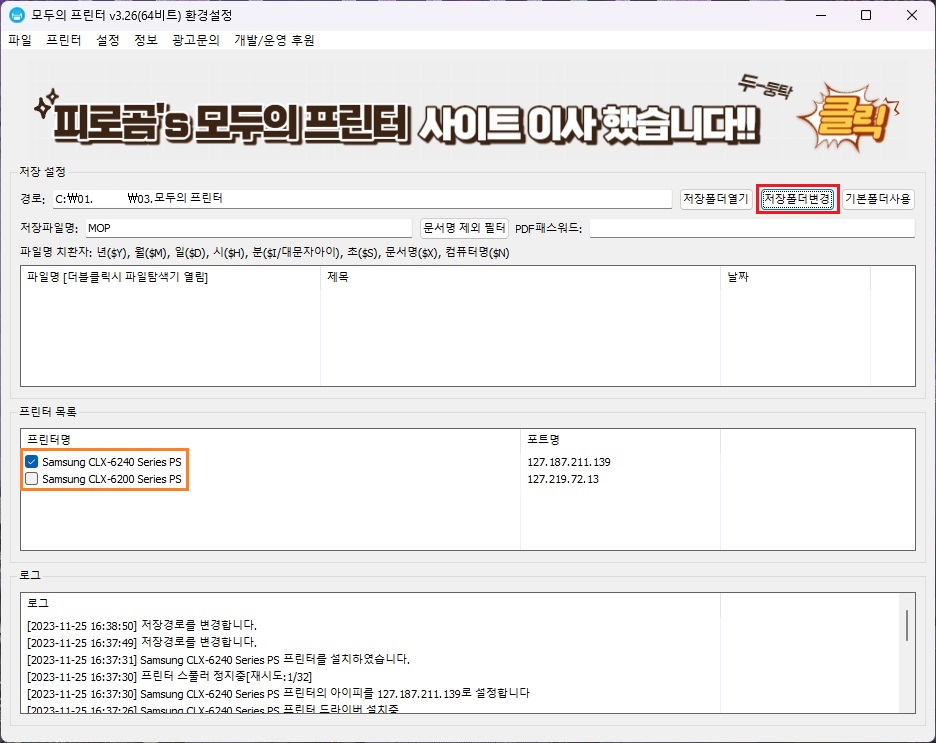This screenshot has width=936, height=743.
Task: Open the 프린터 menu
Action: tap(61, 40)
